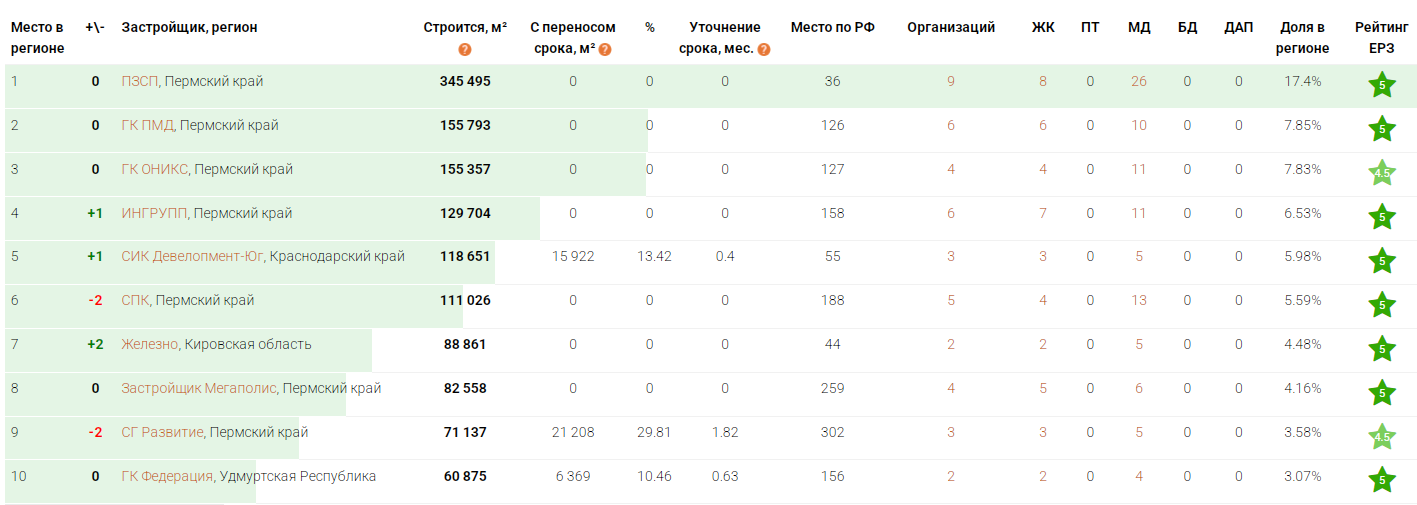The height and width of the screenshot is (505, 1417).
Task: Click the rating star for ГК Федерация
Action: (1381, 481)
